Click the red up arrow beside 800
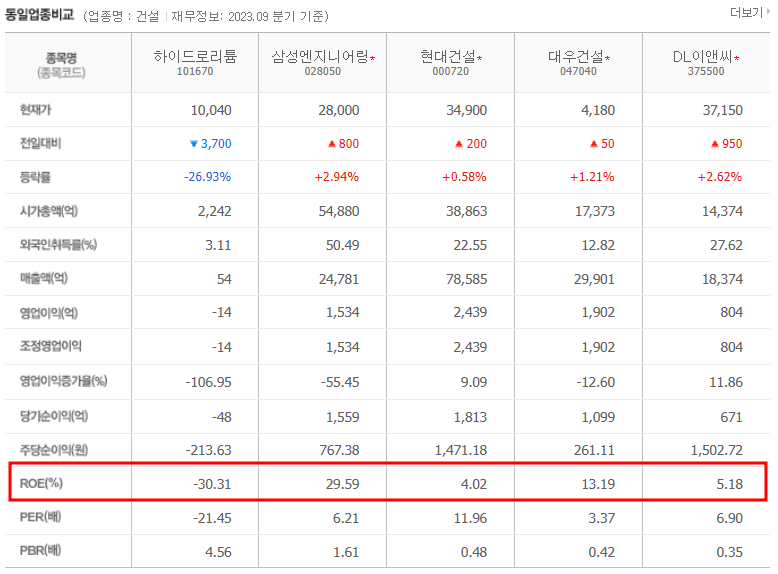 (x=332, y=144)
